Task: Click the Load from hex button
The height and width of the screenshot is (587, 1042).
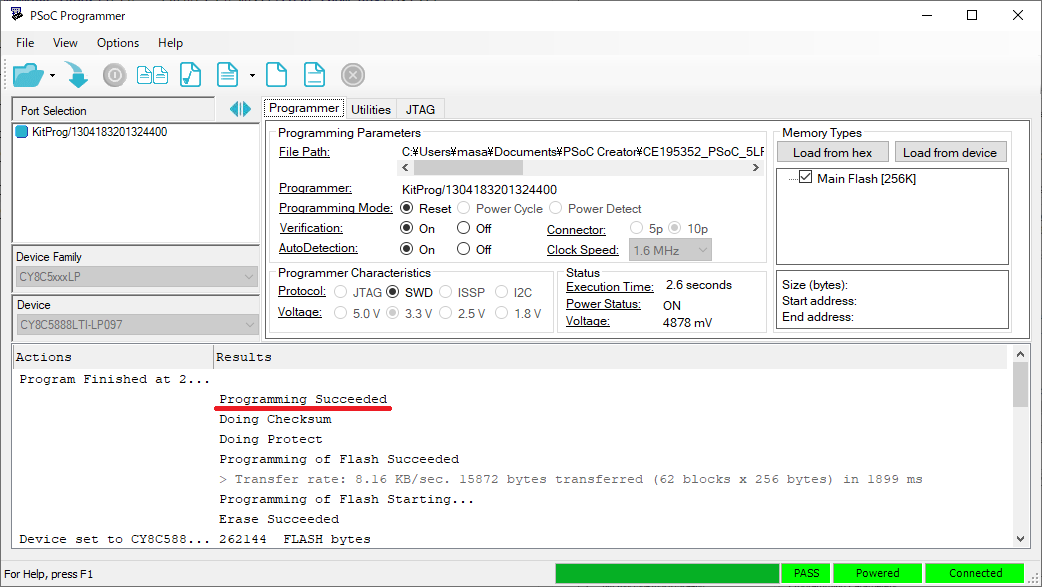Action: click(x=833, y=152)
